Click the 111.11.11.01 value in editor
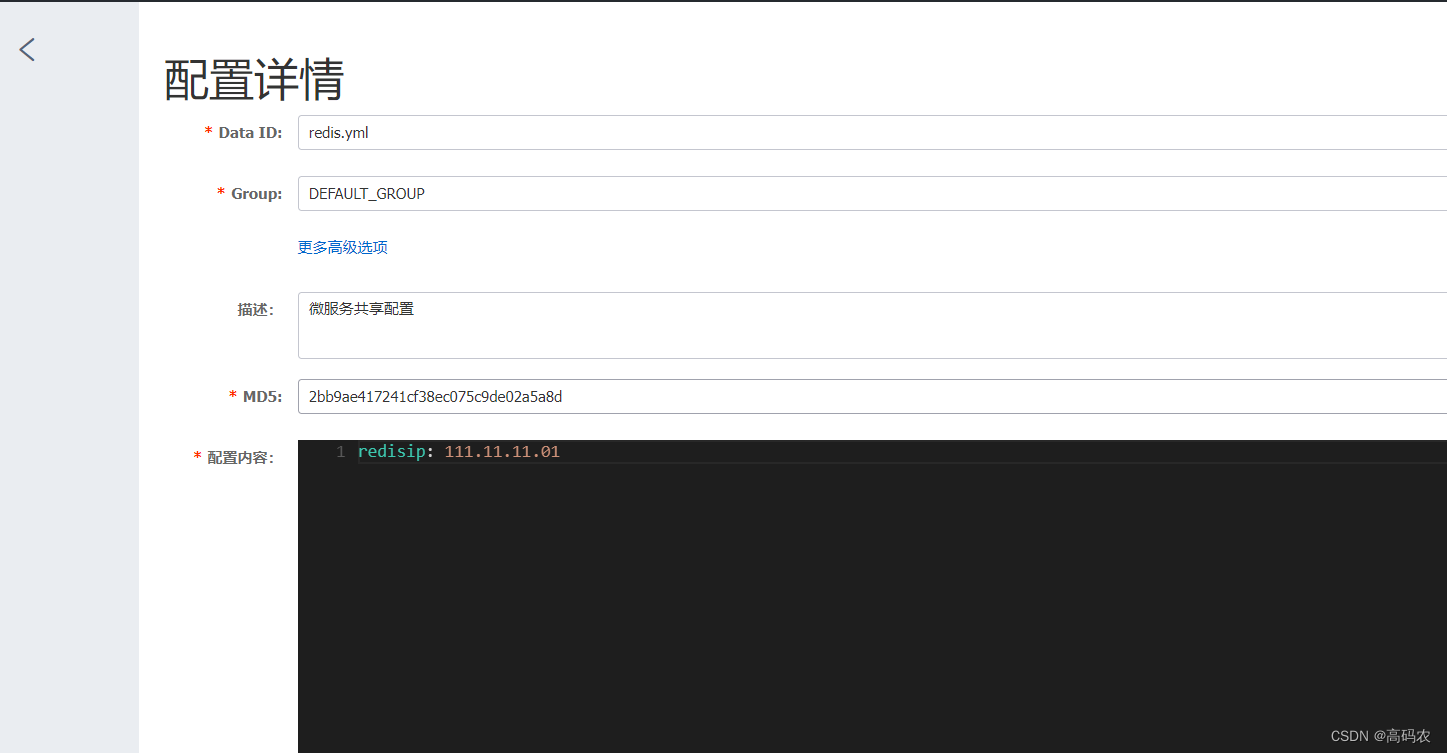 (502, 452)
